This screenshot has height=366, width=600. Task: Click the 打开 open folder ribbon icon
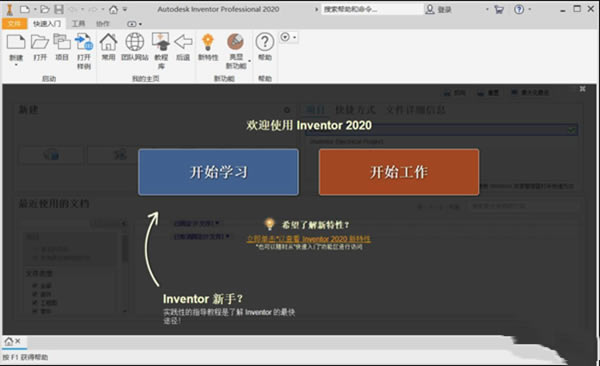click(40, 42)
